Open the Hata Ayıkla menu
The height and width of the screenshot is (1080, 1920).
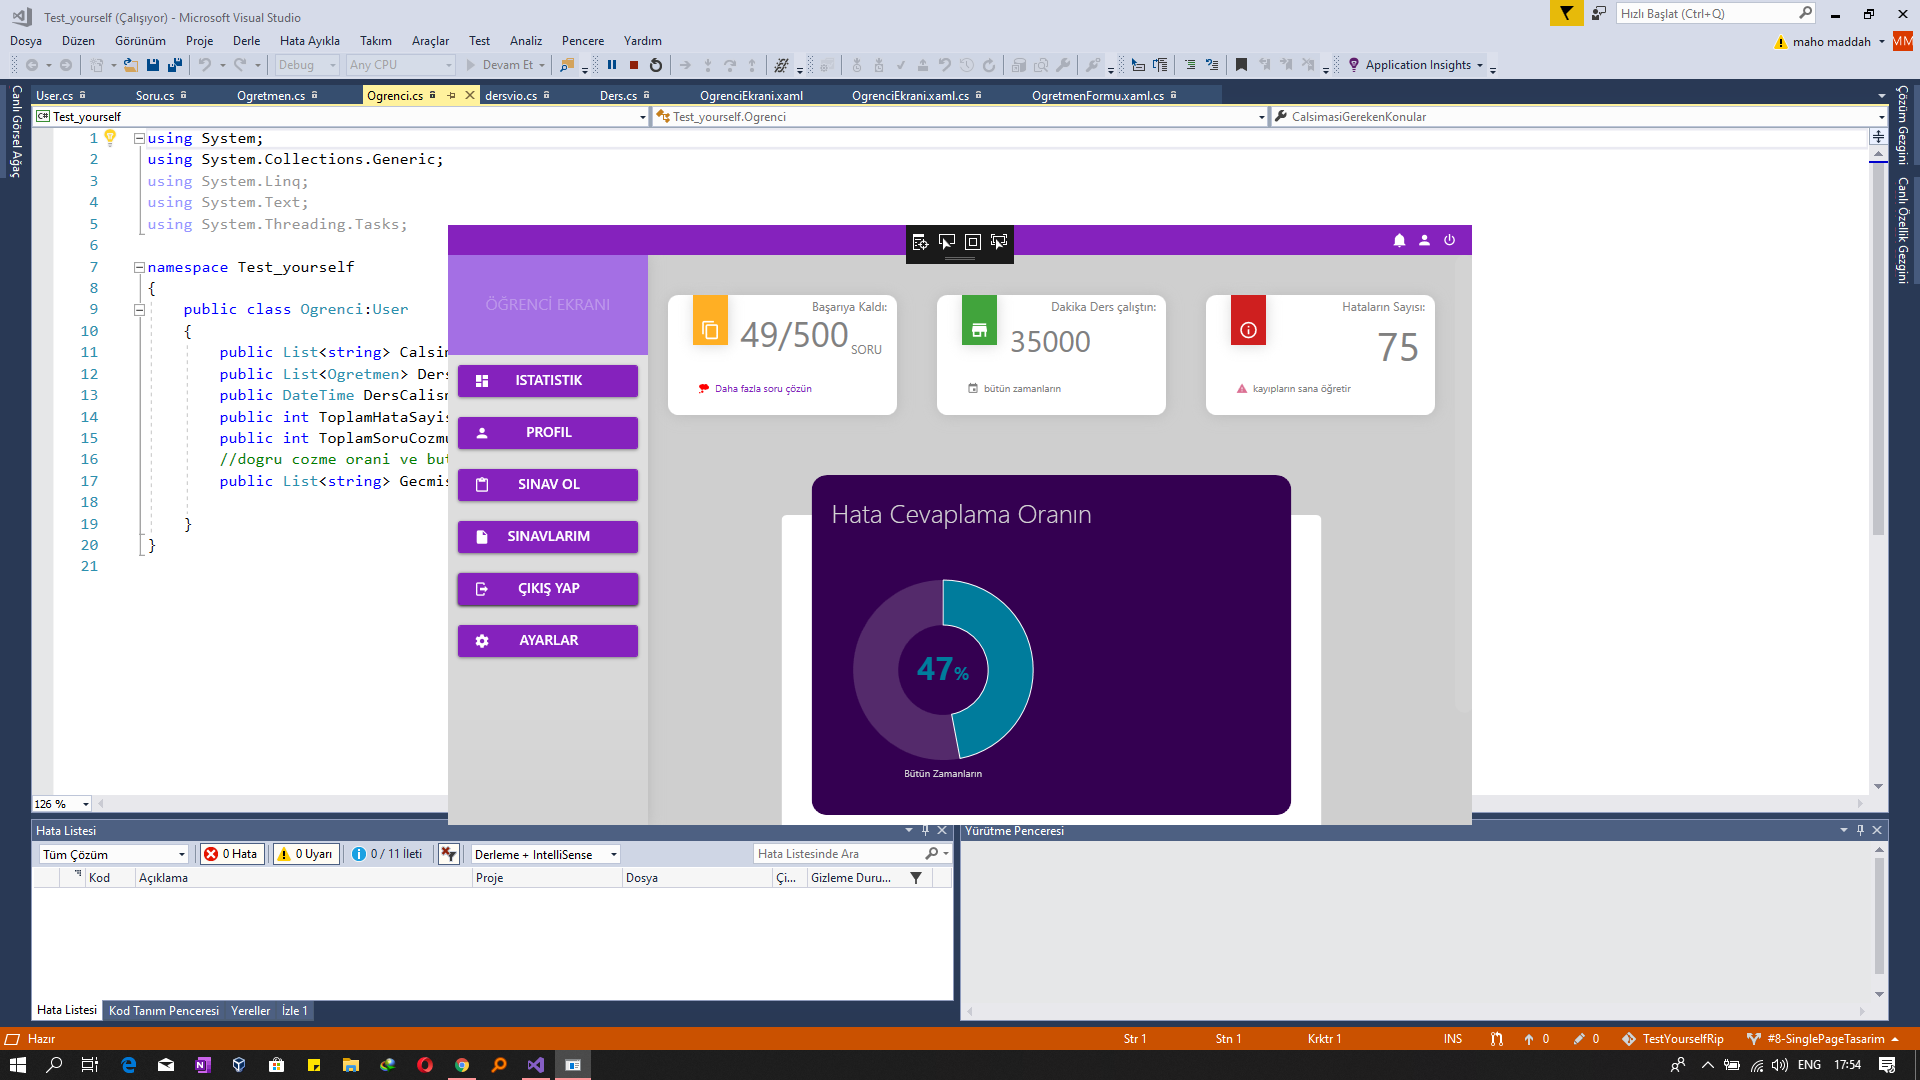tap(310, 41)
